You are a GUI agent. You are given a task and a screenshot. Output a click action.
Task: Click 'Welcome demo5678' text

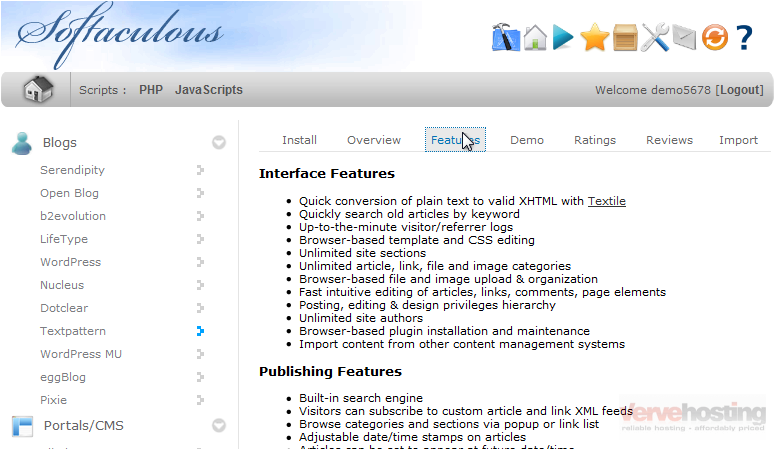point(653,90)
